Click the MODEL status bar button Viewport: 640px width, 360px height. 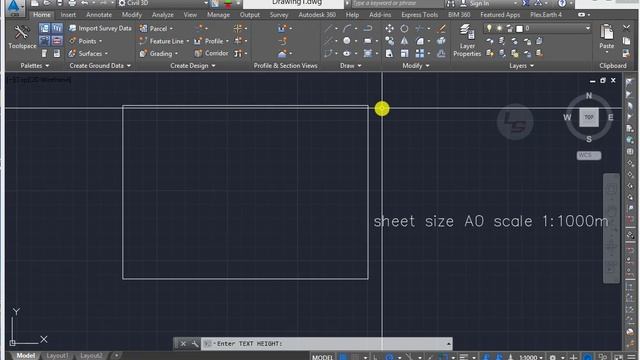pyautogui.click(x=322, y=357)
